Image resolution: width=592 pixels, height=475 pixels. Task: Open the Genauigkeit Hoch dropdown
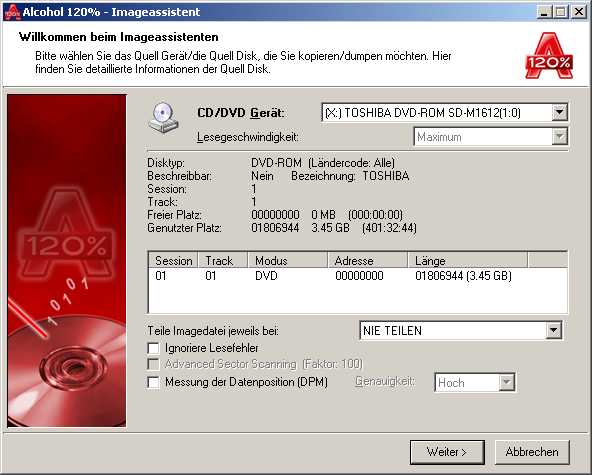pos(506,382)
